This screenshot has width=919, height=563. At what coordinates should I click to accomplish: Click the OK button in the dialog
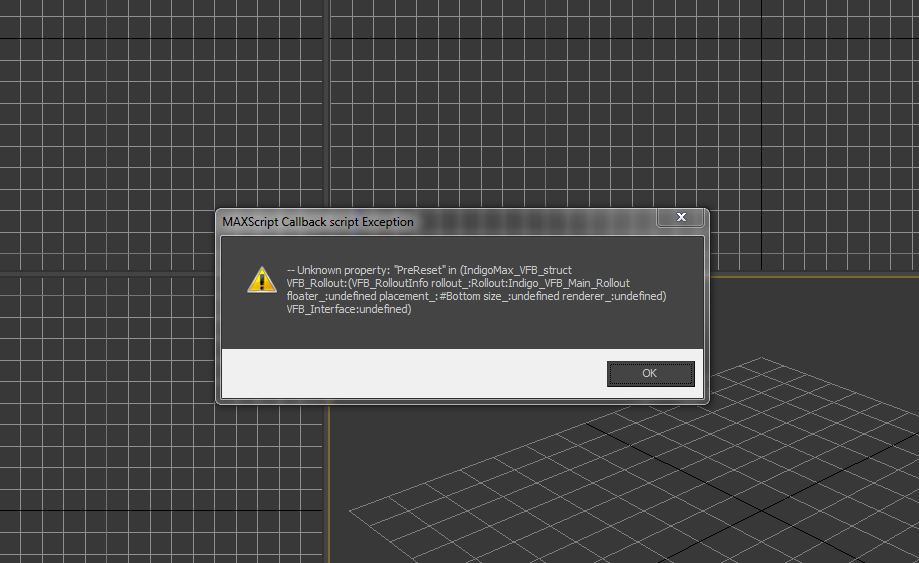click(x=650, y=373)
